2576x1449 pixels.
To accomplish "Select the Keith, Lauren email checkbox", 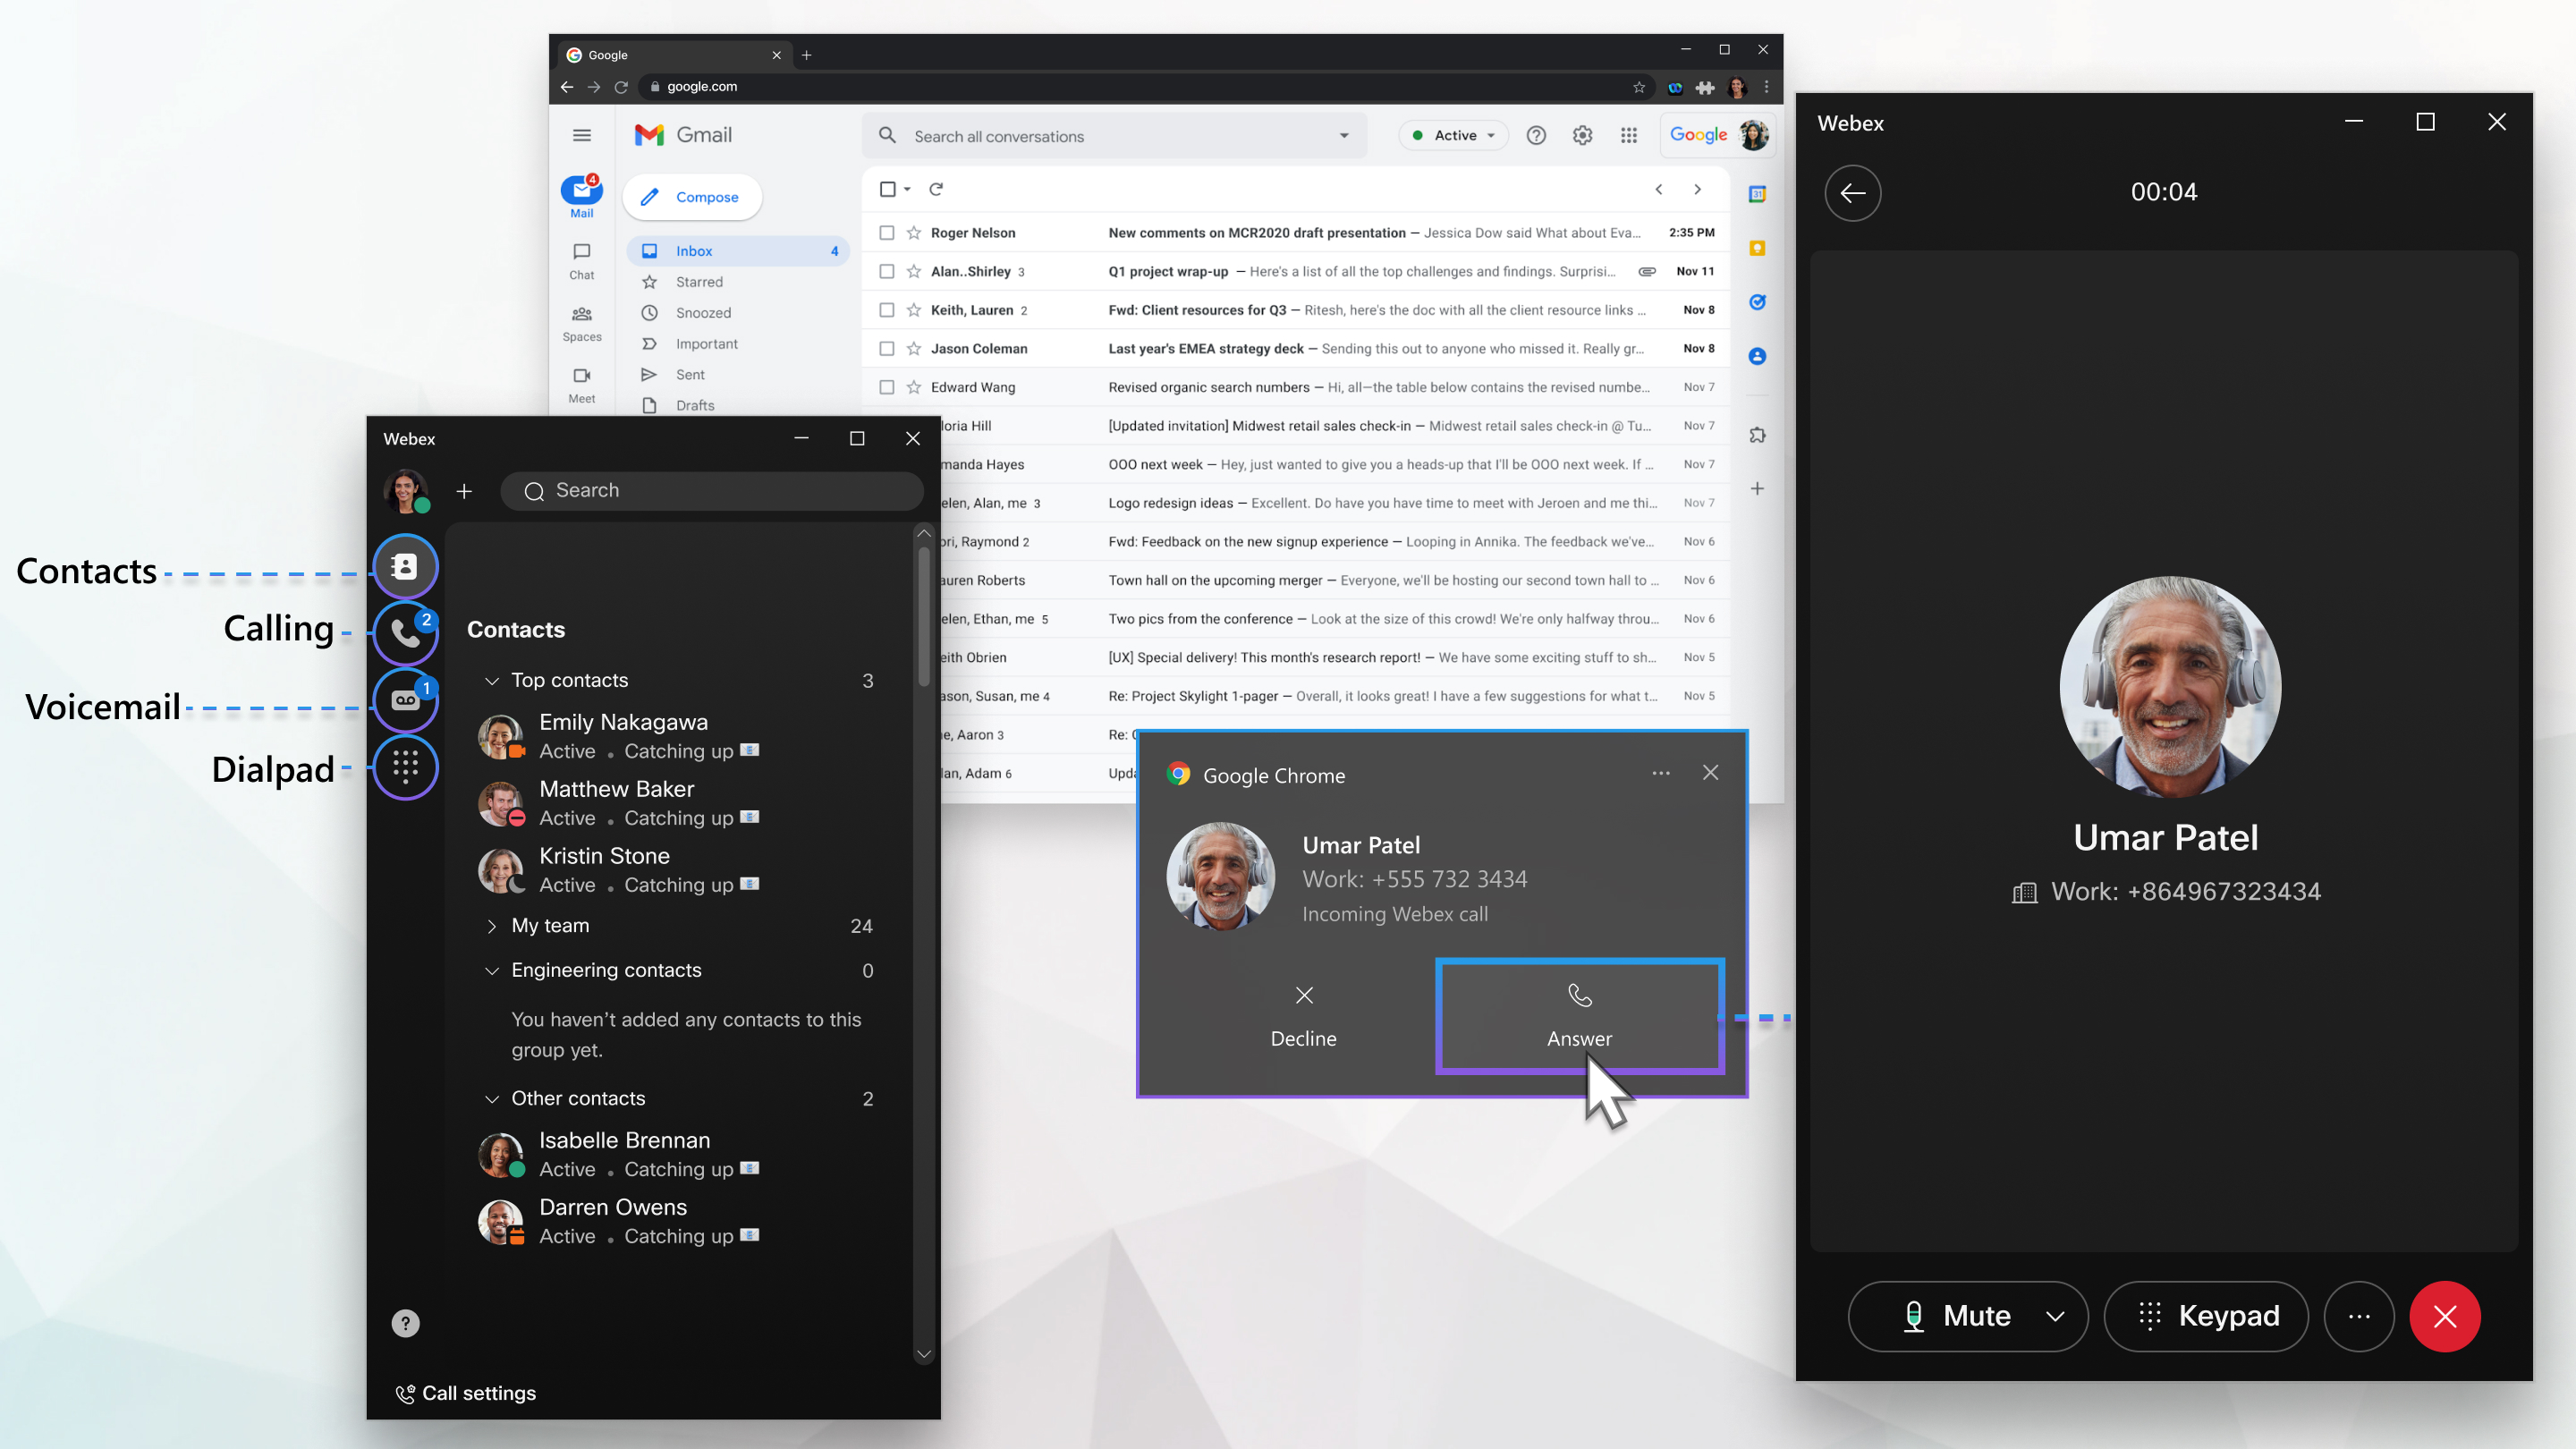I will 886,310.
